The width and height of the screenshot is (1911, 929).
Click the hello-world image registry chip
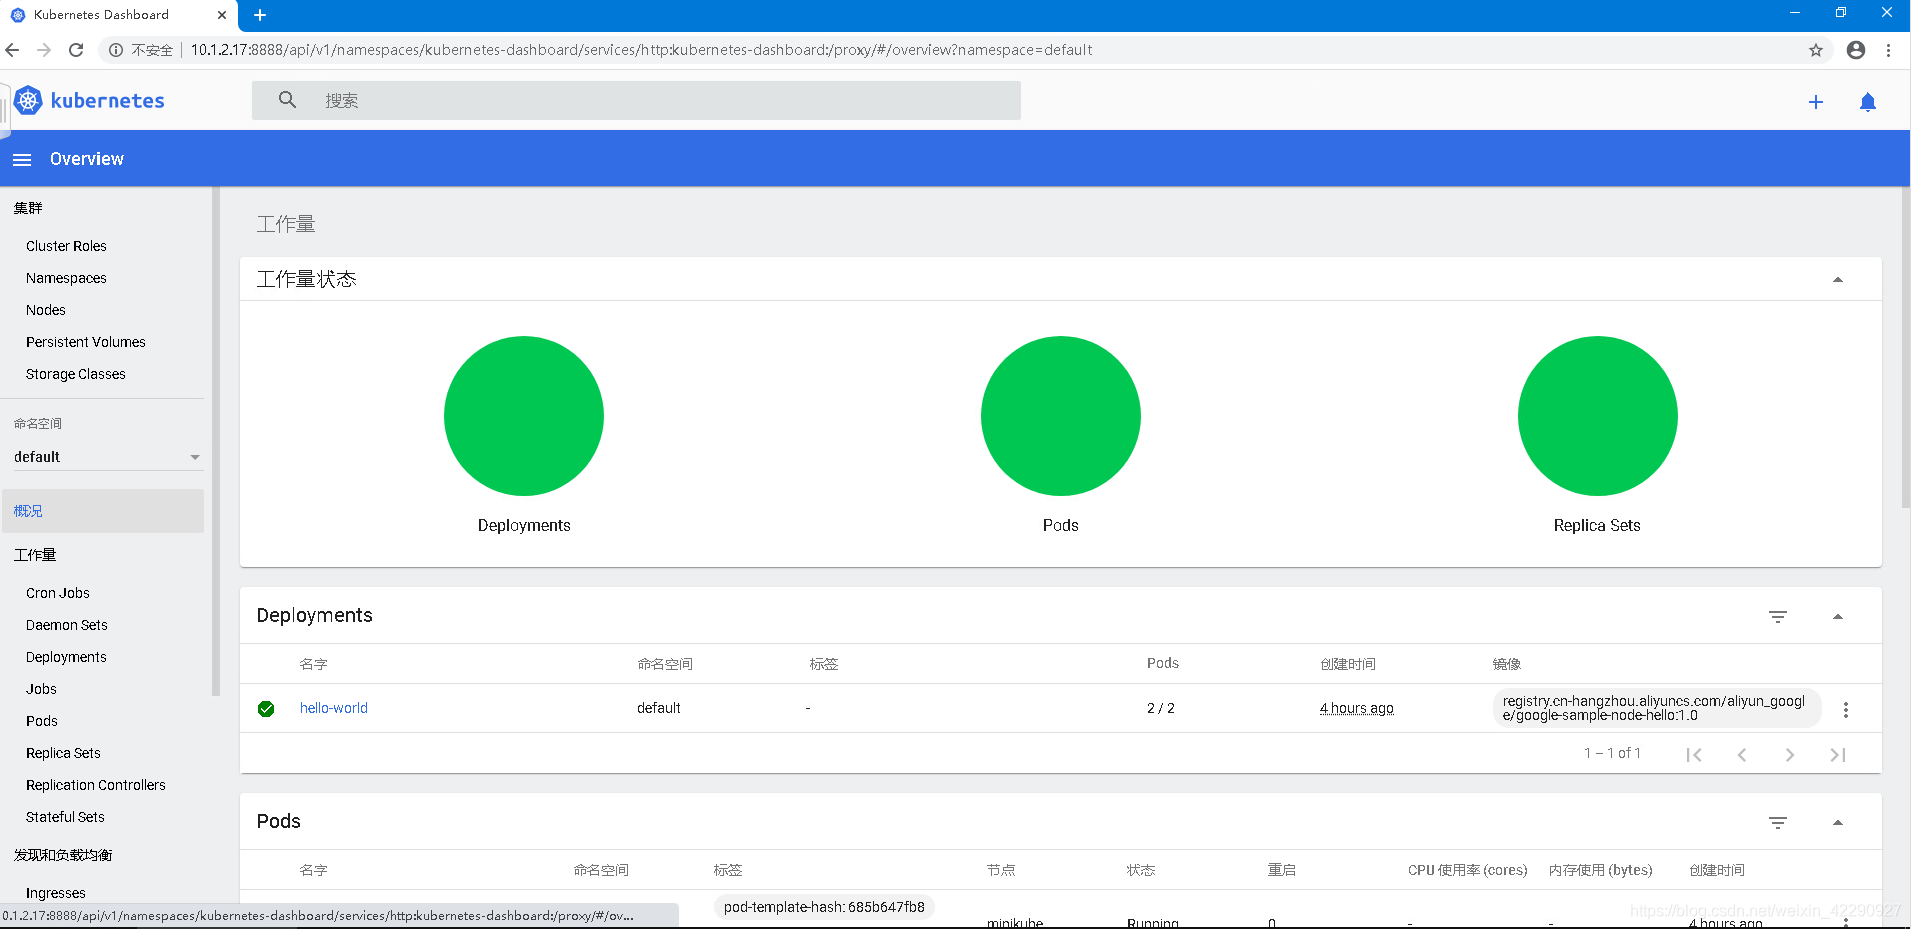coord(1656,708)
